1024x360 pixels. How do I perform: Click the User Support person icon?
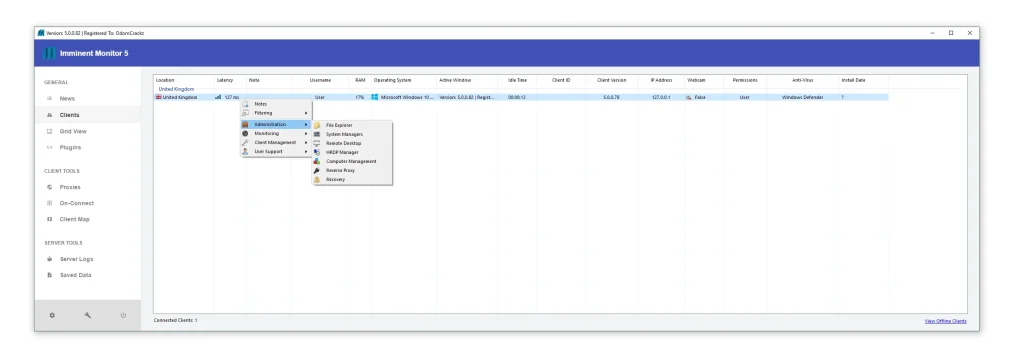click(x=245, y=152)
